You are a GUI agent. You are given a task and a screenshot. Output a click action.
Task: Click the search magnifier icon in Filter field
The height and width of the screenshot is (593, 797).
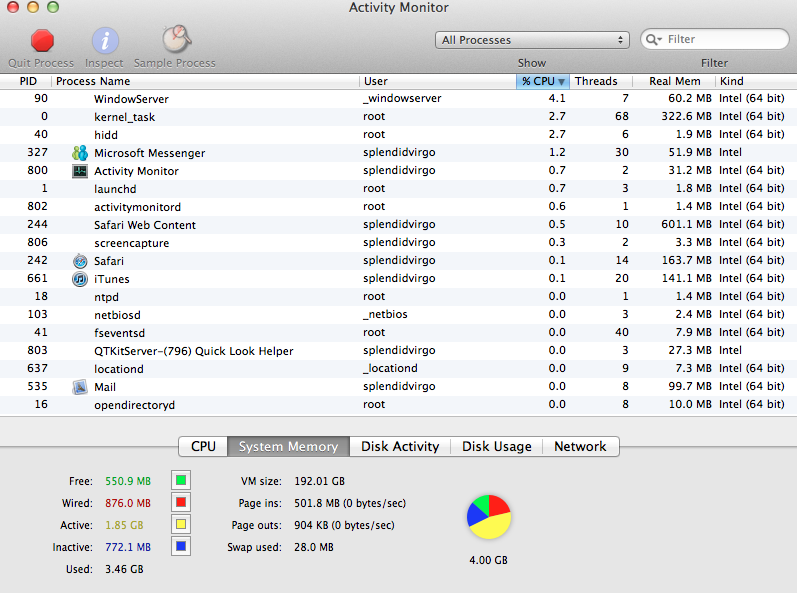tap(653, 39)
